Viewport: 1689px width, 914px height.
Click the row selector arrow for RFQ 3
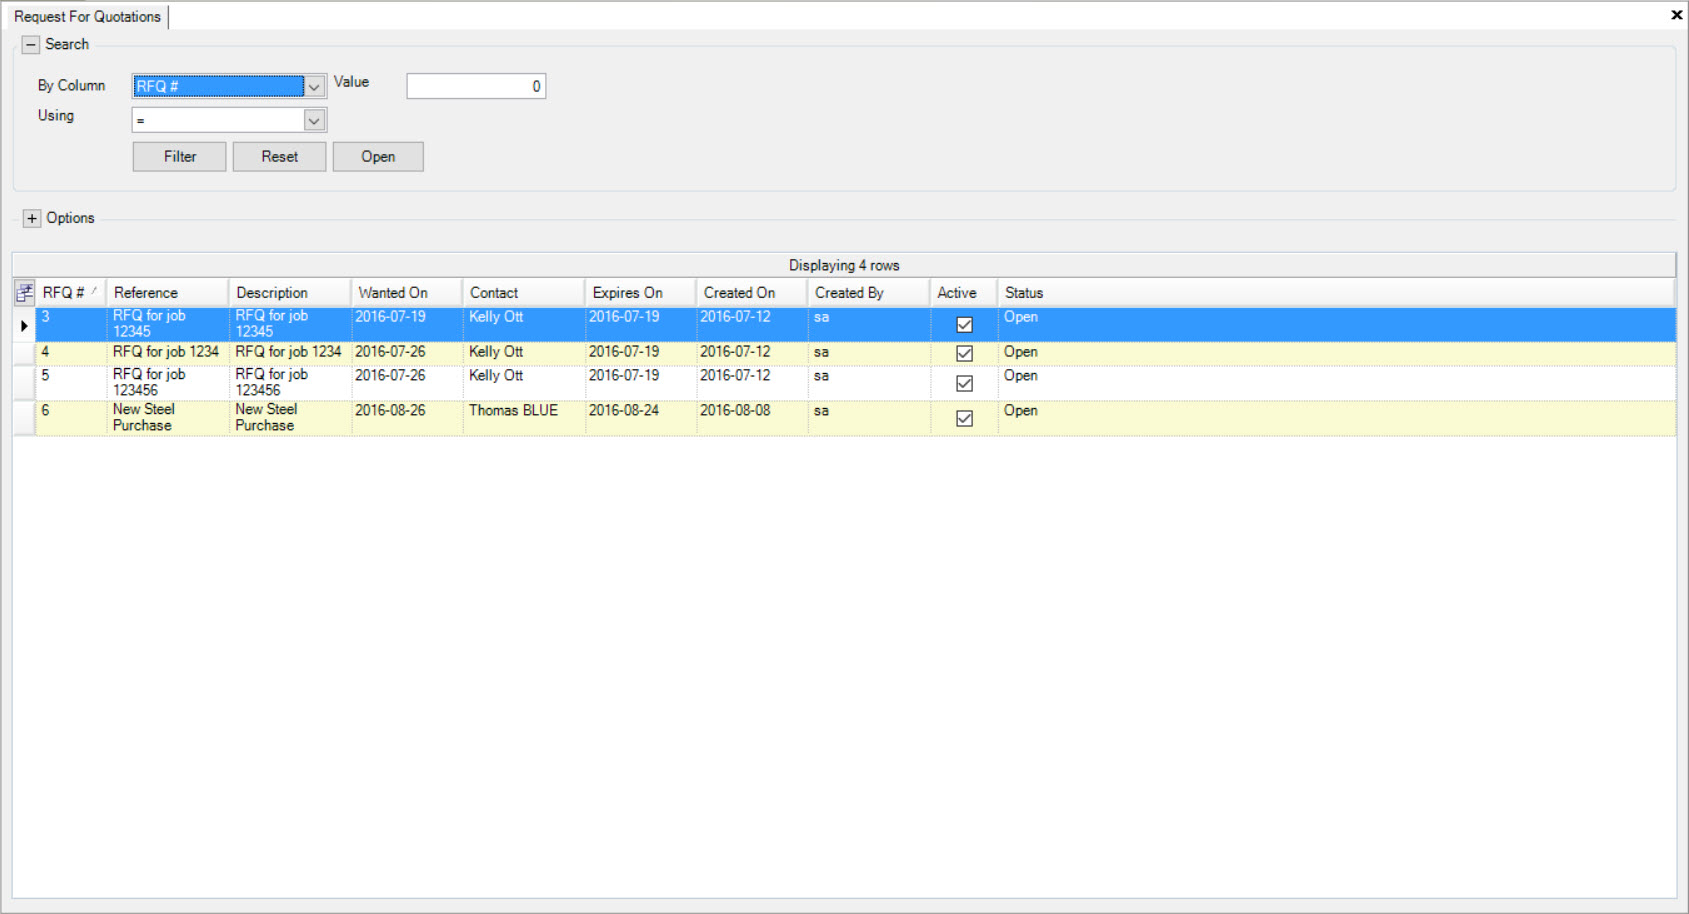coord(24,325)
